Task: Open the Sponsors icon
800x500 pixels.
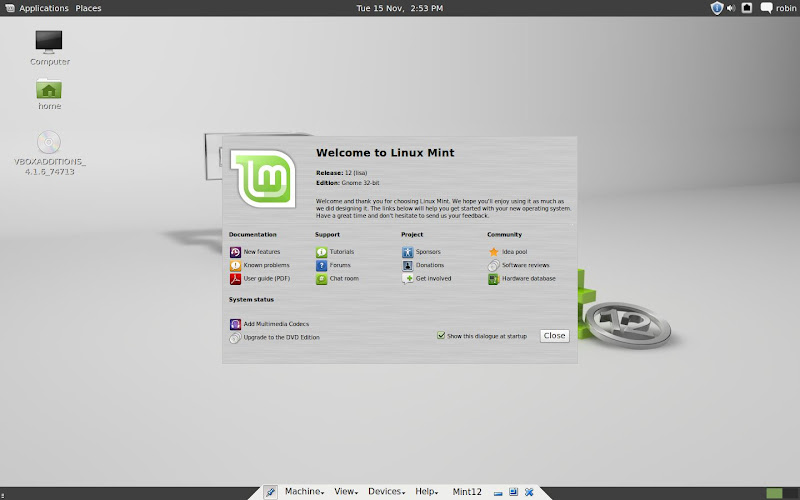Action: click(x=408, y=252)
